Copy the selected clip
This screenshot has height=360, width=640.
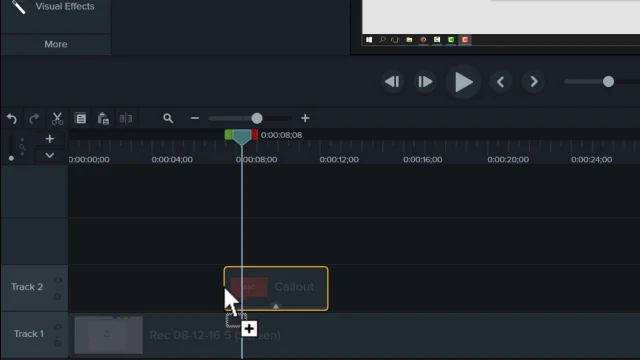click(x=80, y=118)
